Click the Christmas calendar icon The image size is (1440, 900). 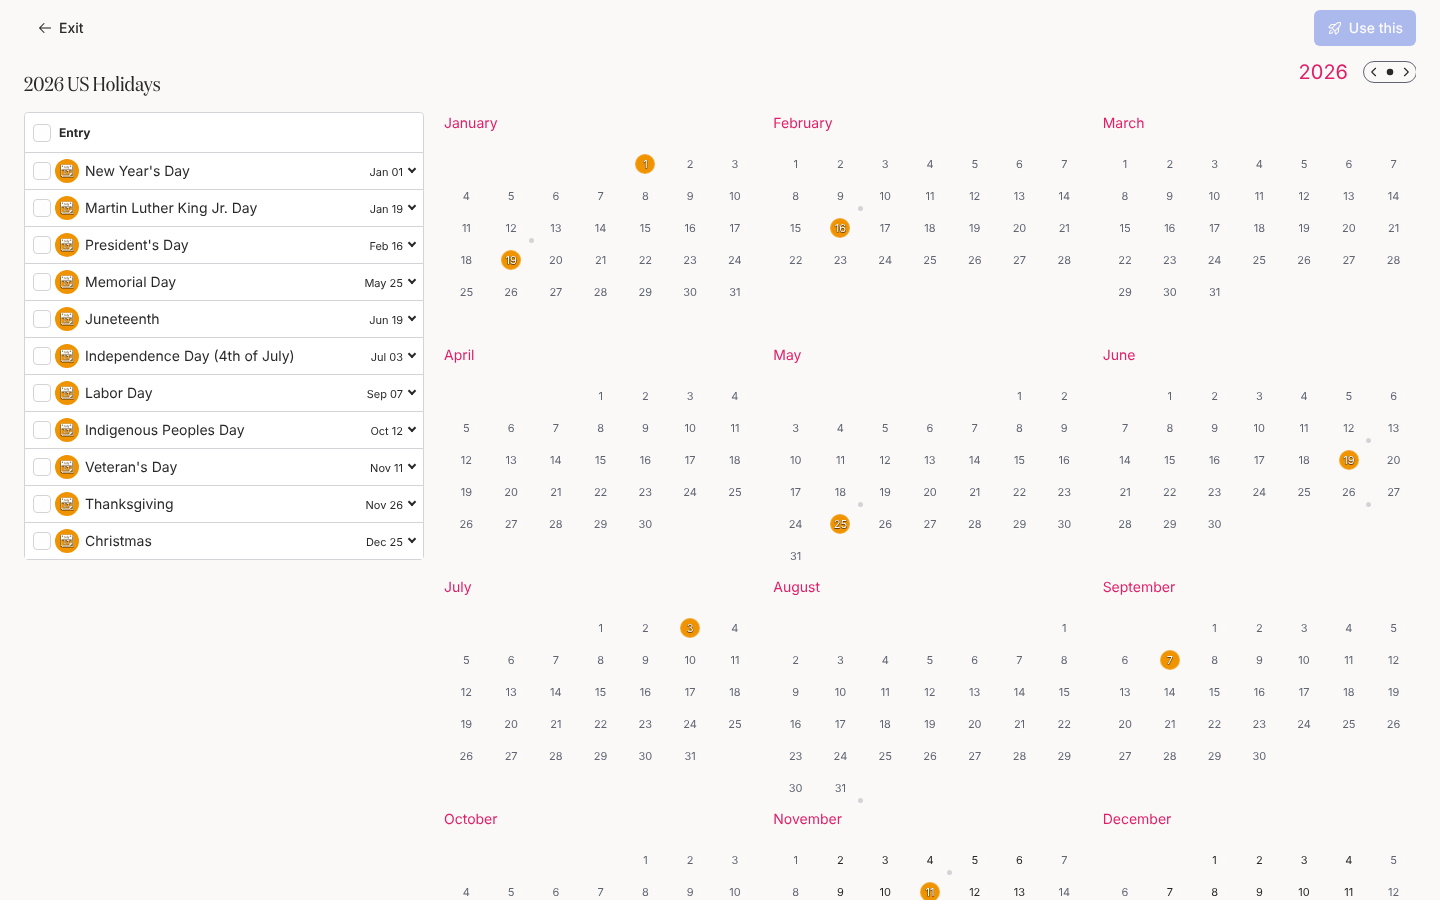(x=67, y=541)
